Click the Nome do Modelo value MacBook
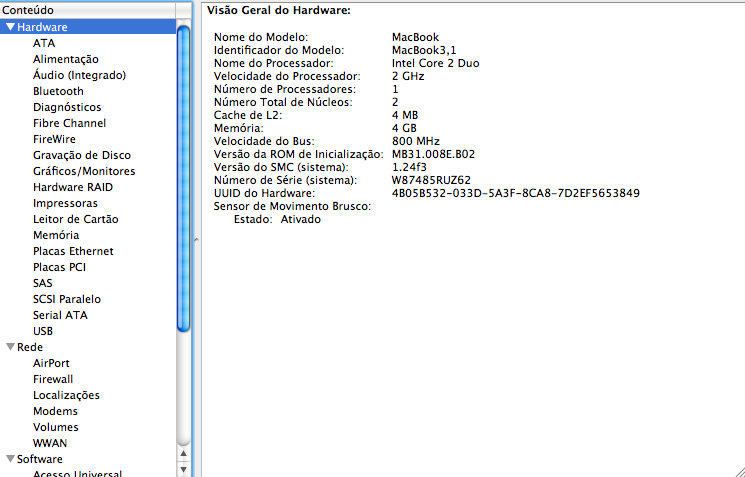Image resolution: width=745 pixels, height=477 pixels. pos(415,38)
